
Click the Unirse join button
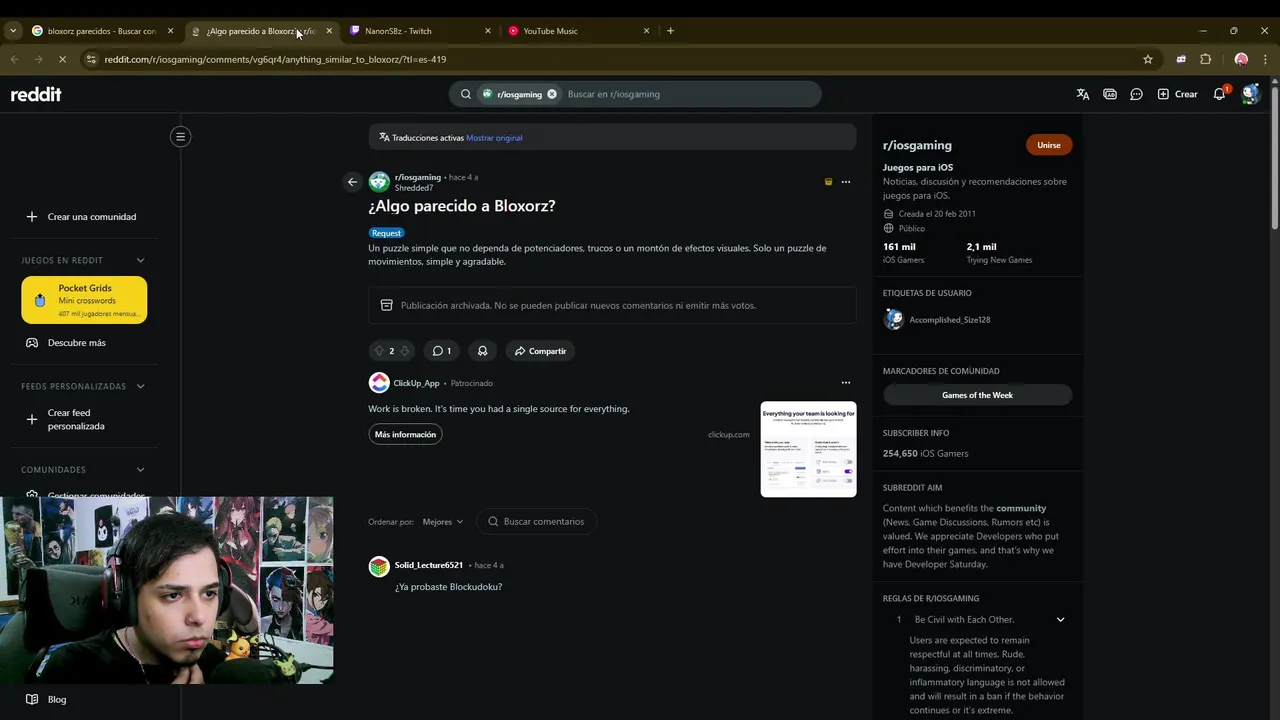click(1049, 145)
